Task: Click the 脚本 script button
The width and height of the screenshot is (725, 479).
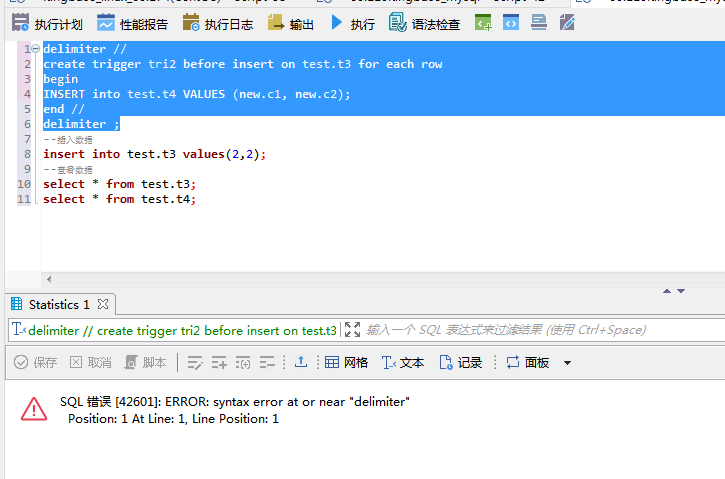Action: click(x=145, y=362)
